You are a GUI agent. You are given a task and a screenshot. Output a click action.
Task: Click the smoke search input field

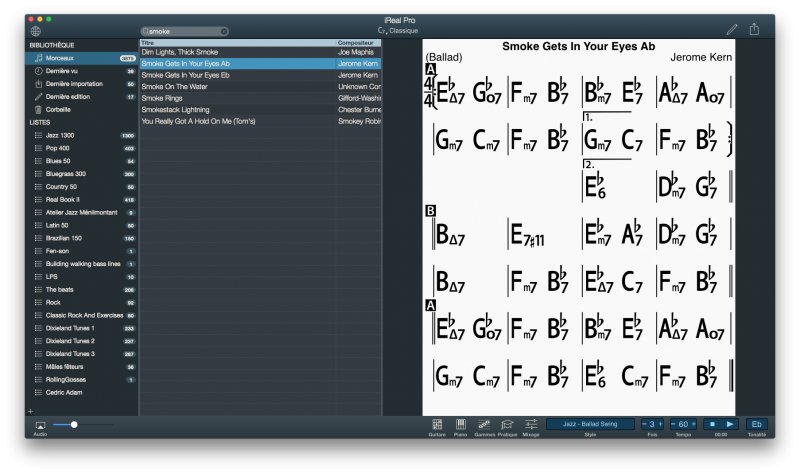point(184,32)
